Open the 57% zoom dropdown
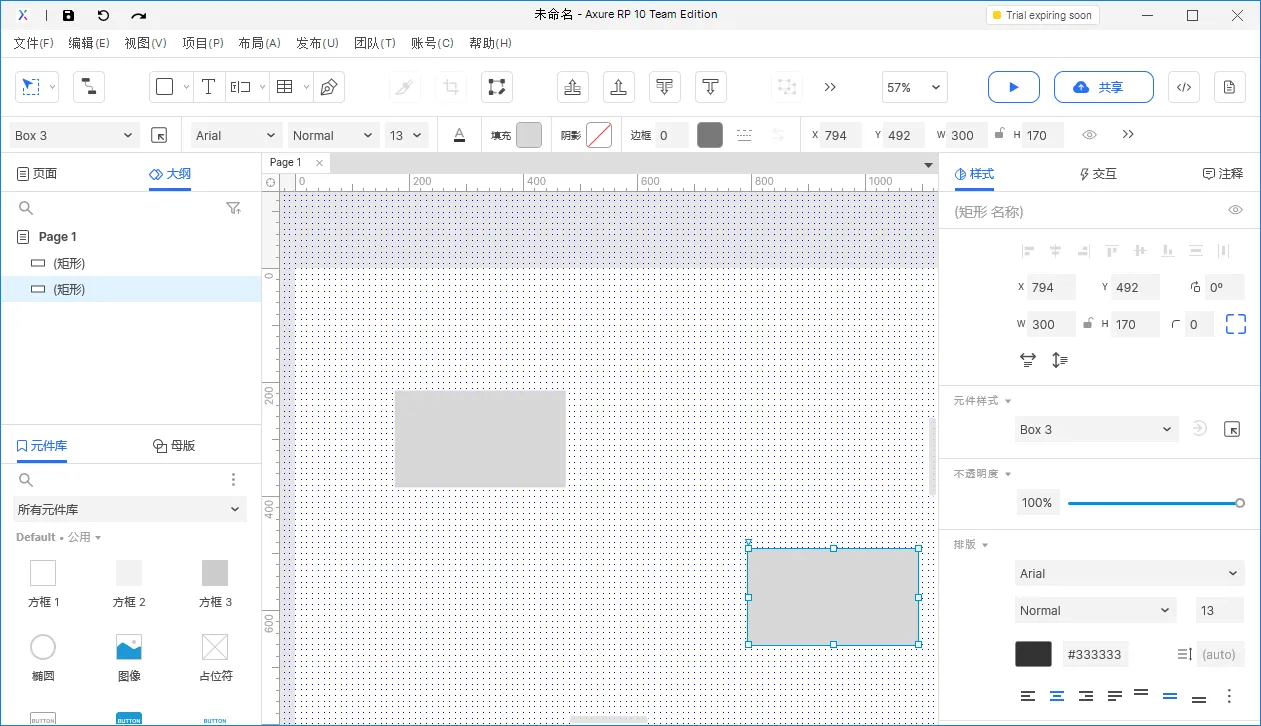 click(x=914, y=87)
